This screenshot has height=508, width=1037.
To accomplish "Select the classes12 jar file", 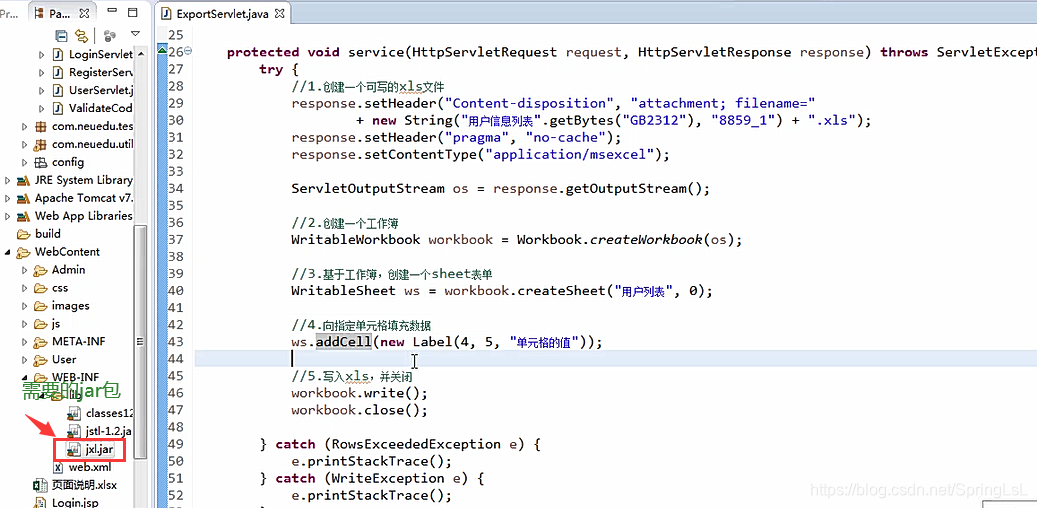I will [x=101, y=413].
